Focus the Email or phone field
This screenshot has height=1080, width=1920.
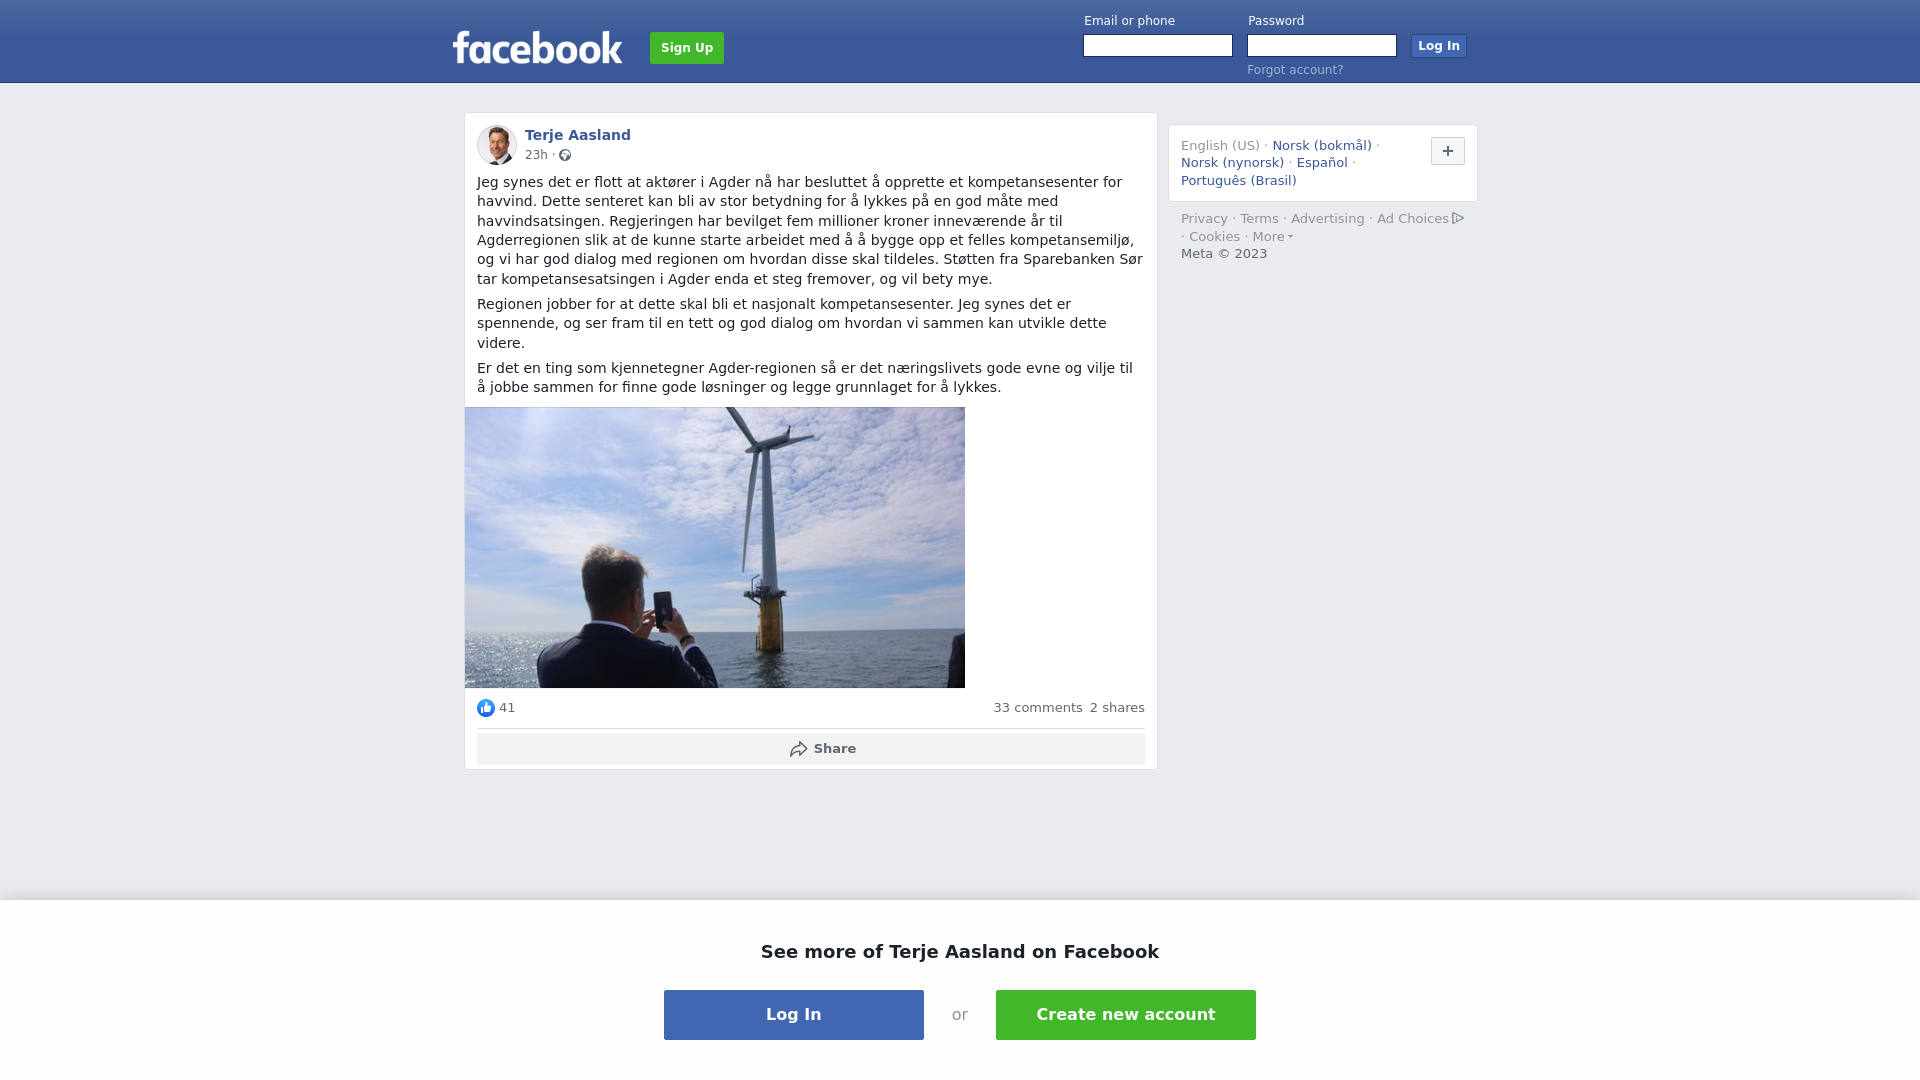pyautogui.click(x=1158, y=46)
